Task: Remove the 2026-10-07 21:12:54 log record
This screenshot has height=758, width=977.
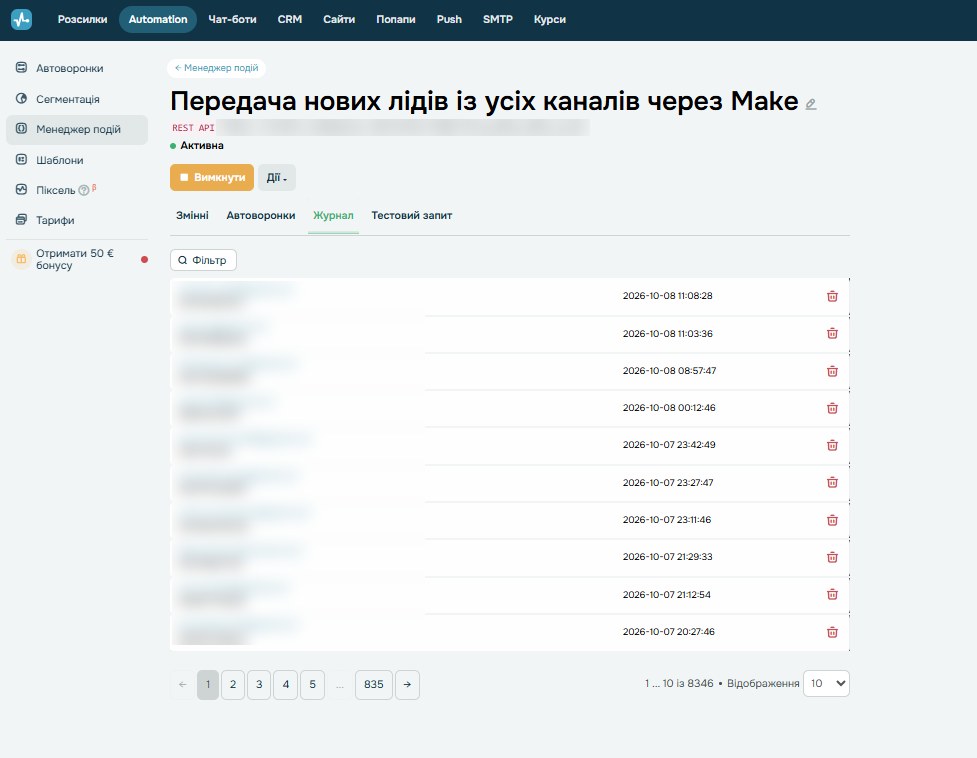Action: [832, 594]
